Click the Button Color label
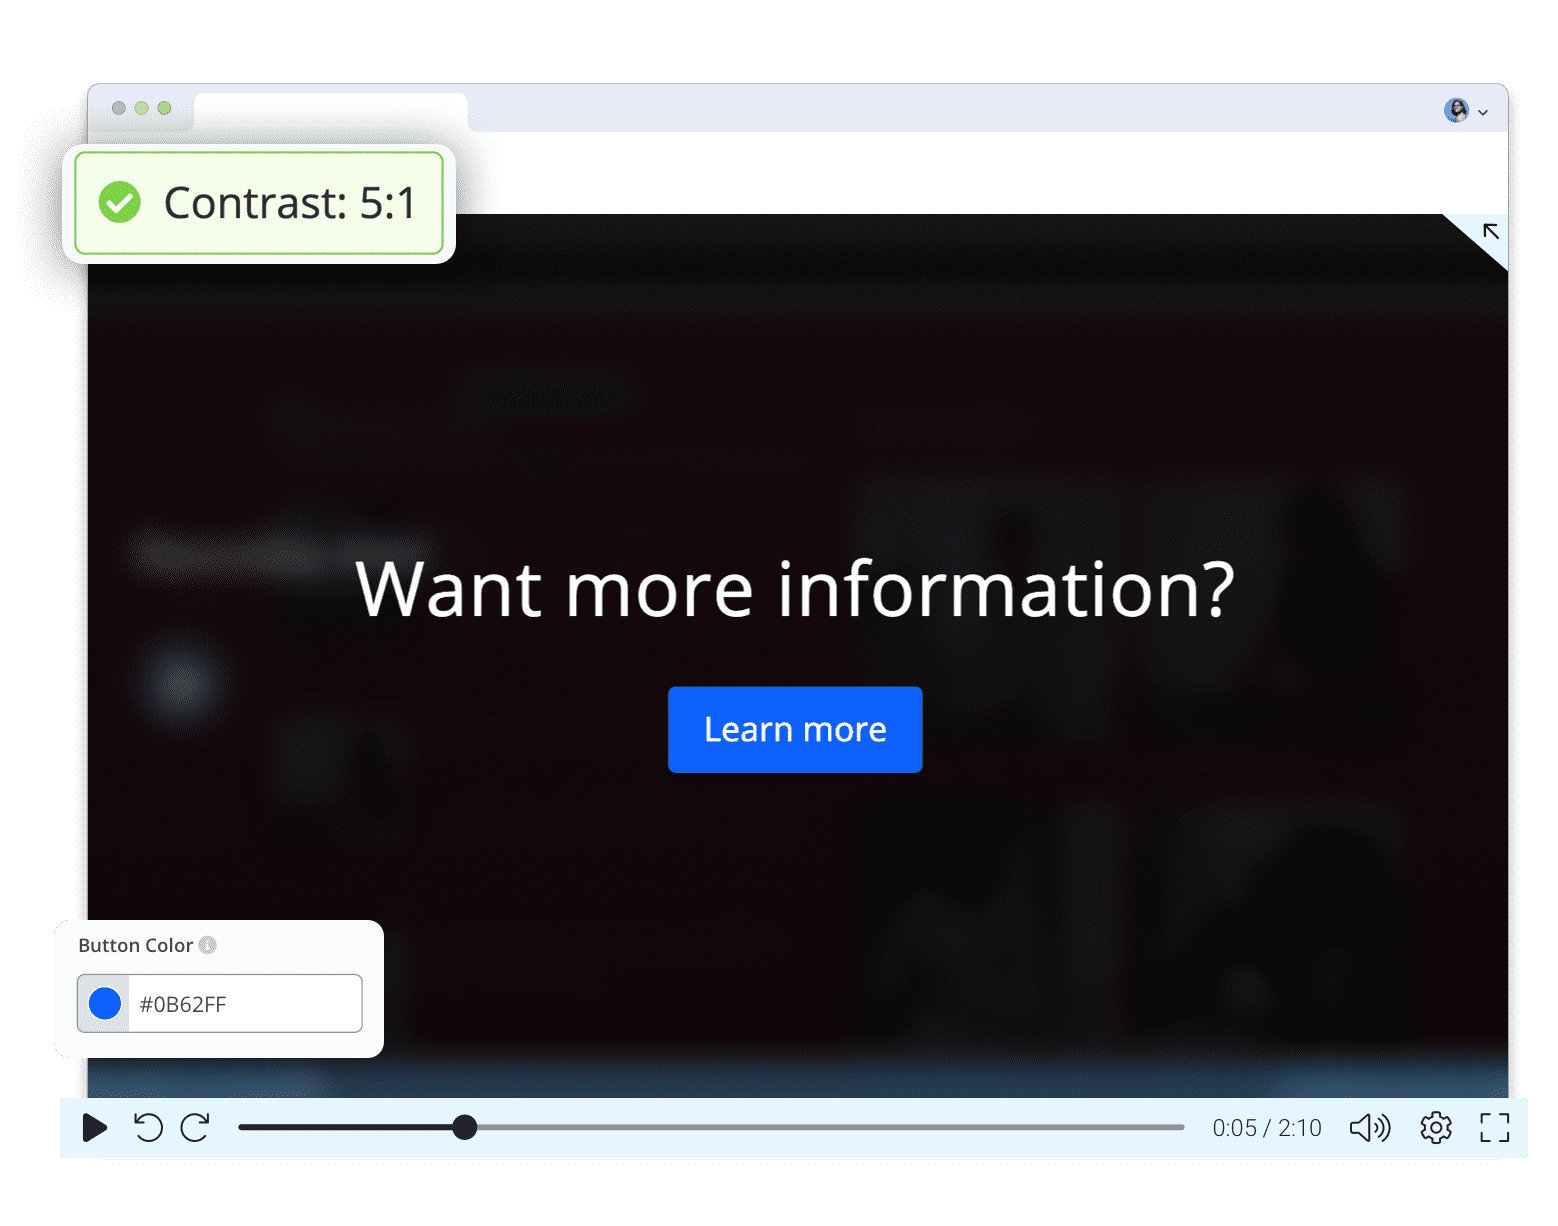Viewport: 1558px width, 1226px height. click(x=135, y=945)
